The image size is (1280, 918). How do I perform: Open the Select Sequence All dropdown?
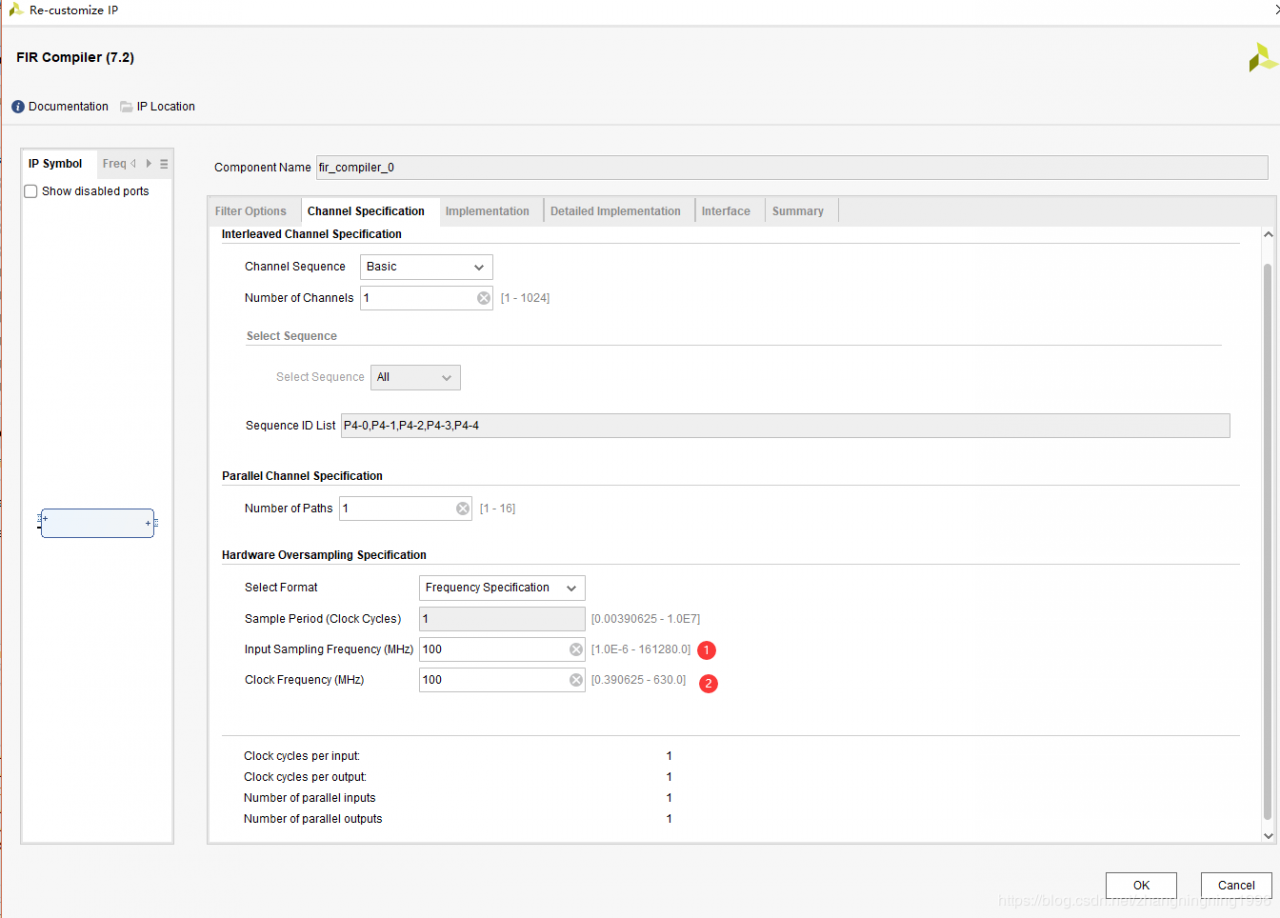[415, 377]
